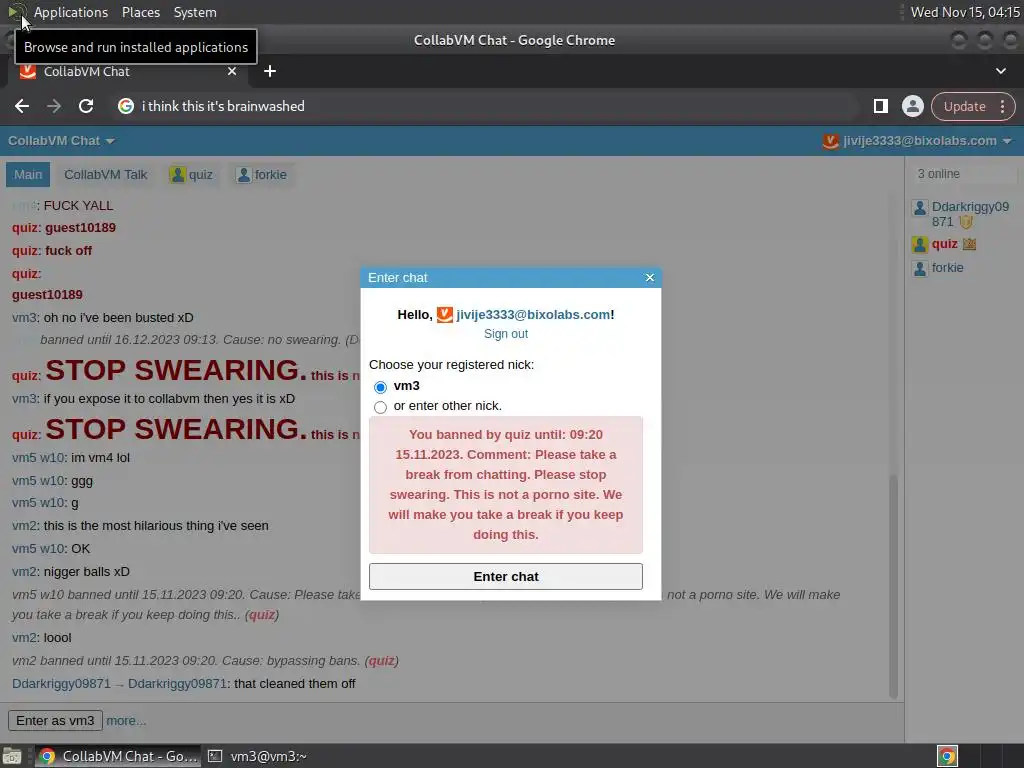1024x768 pixels.
Task: Click the address bar text 'i think this it's brainwashed'
Action: (x=223, y=106)
